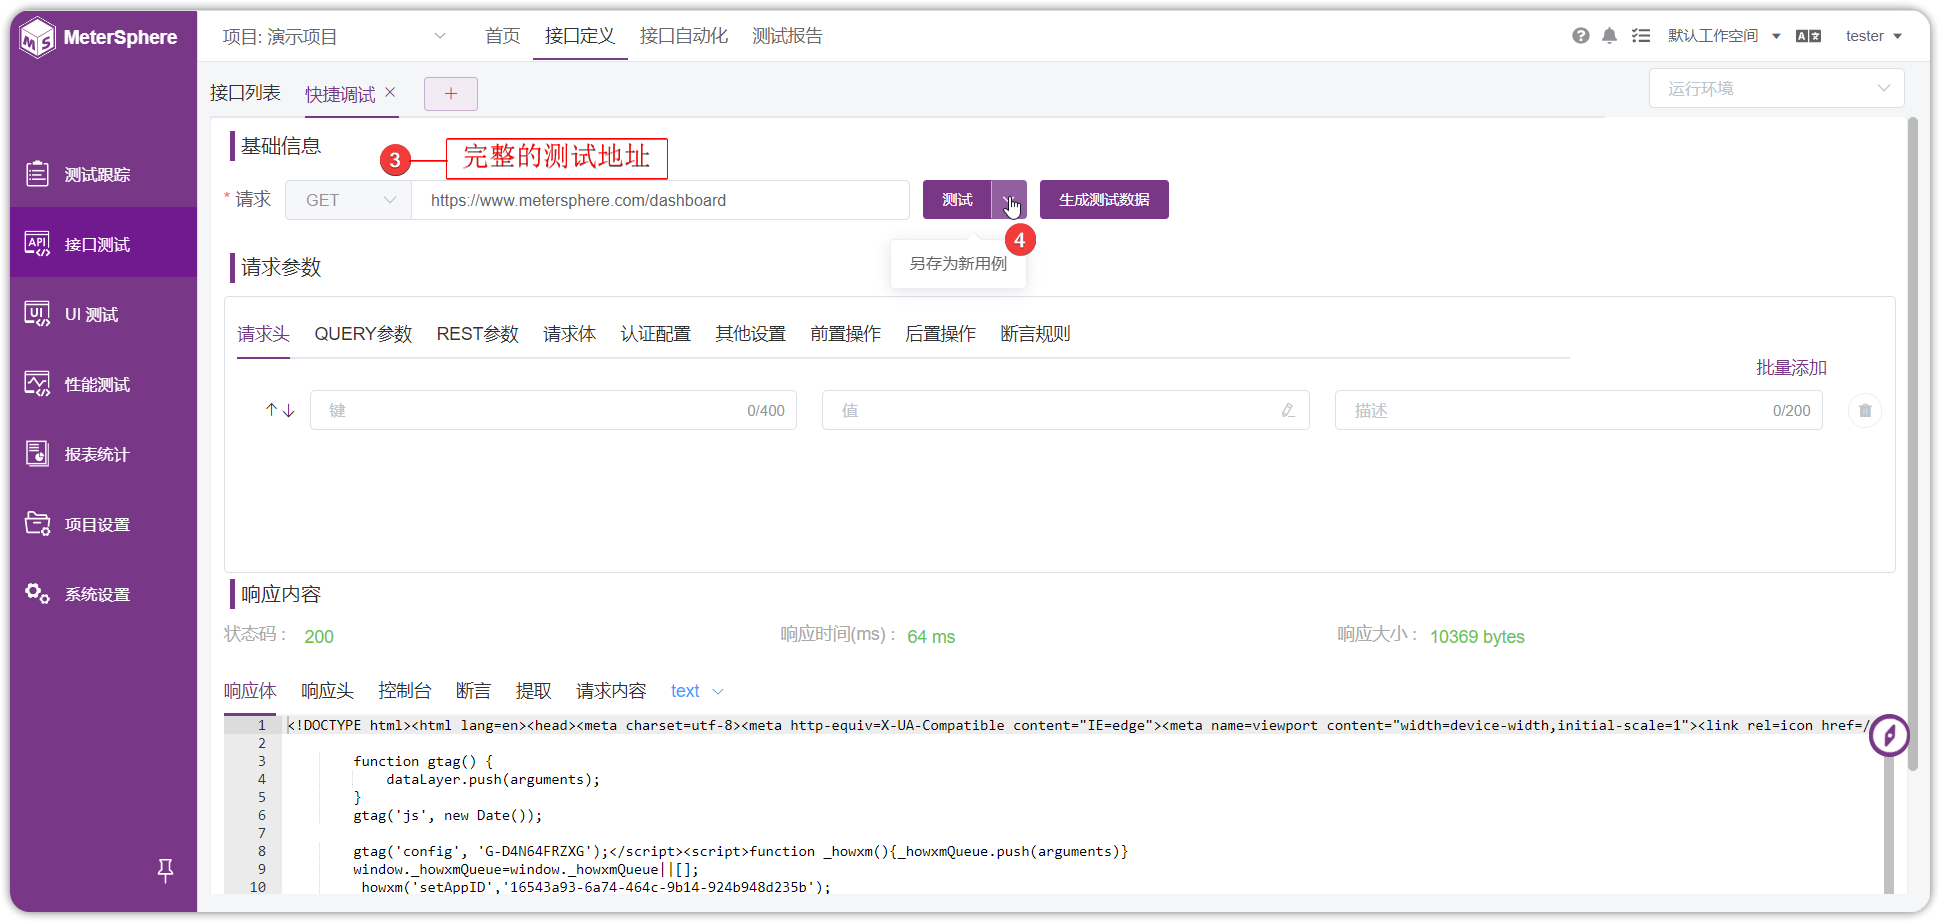Screen dimensions: 1940x922
Task: Show the 提取 response tab
Action: click(534, 691)
